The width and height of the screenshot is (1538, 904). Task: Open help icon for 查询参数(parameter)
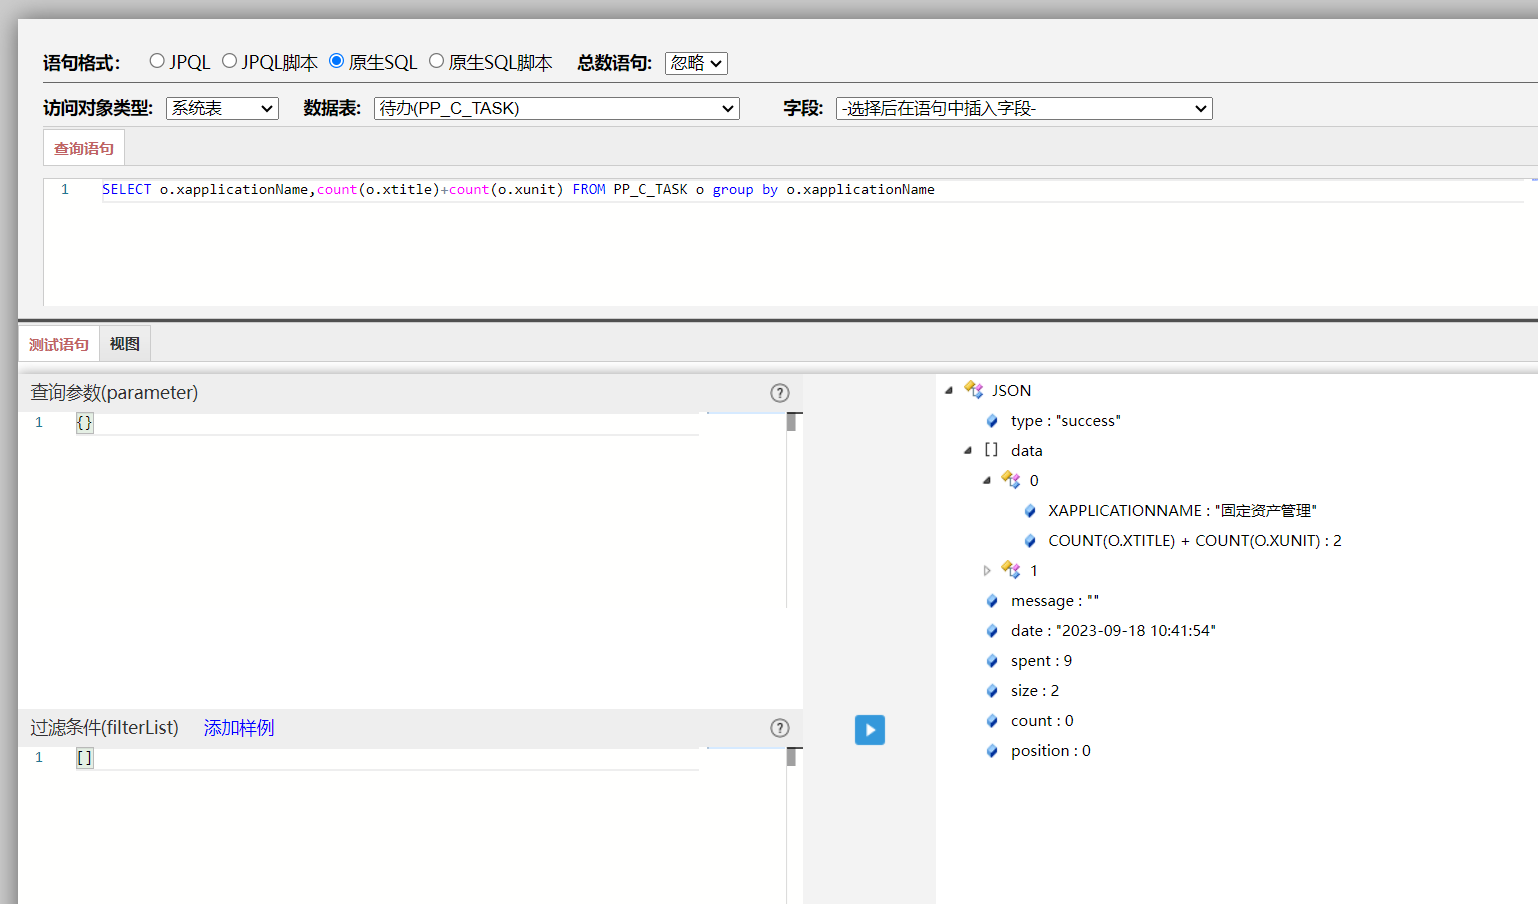[780, 393]
